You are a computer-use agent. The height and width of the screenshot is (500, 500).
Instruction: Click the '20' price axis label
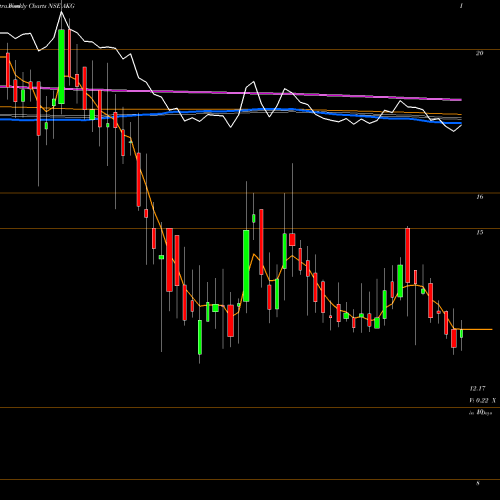479,53
